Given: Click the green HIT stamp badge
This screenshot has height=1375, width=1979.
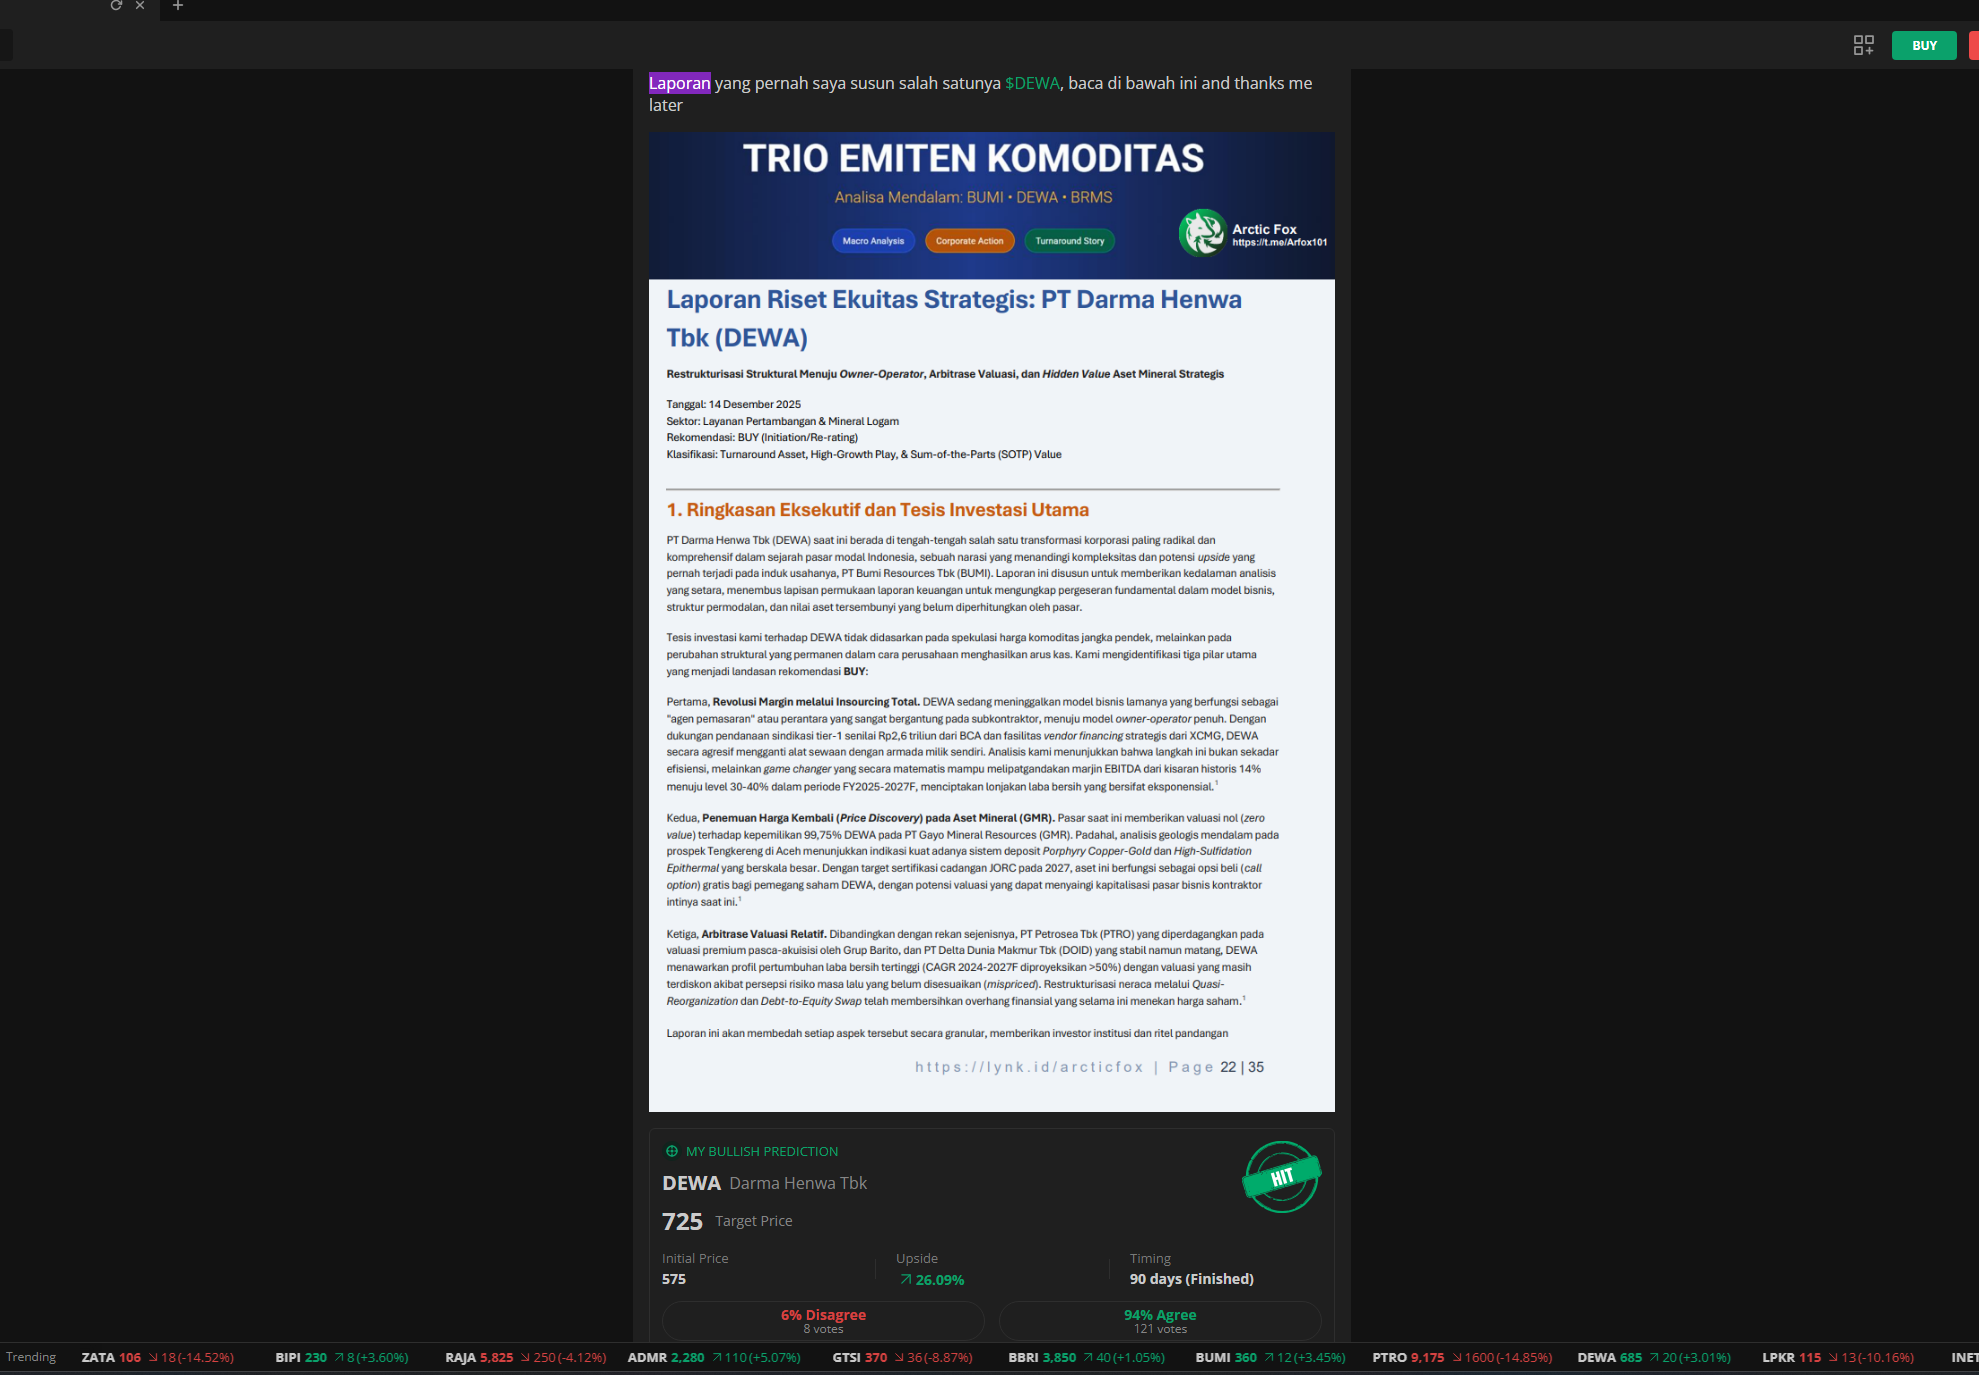Looking at the screenshot, I should 1281,1177.
